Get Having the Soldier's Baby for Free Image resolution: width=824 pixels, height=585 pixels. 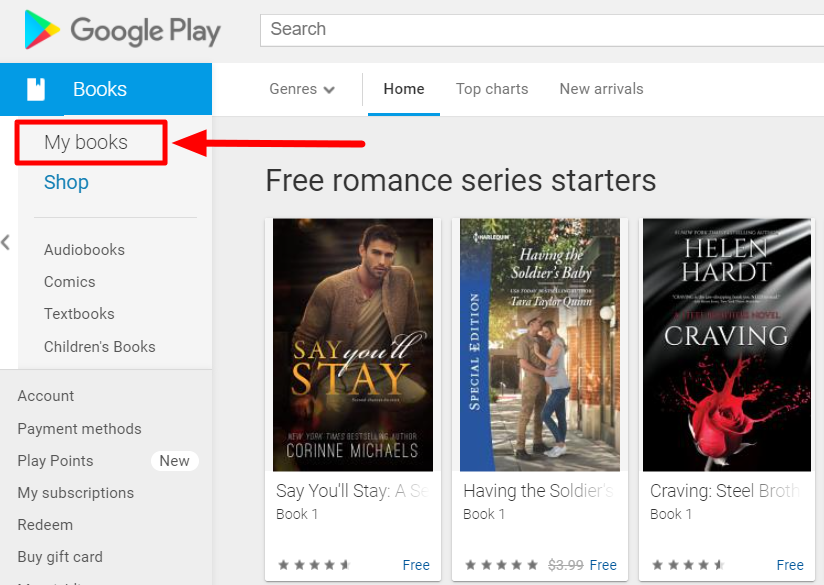click(x=603, y=564)
